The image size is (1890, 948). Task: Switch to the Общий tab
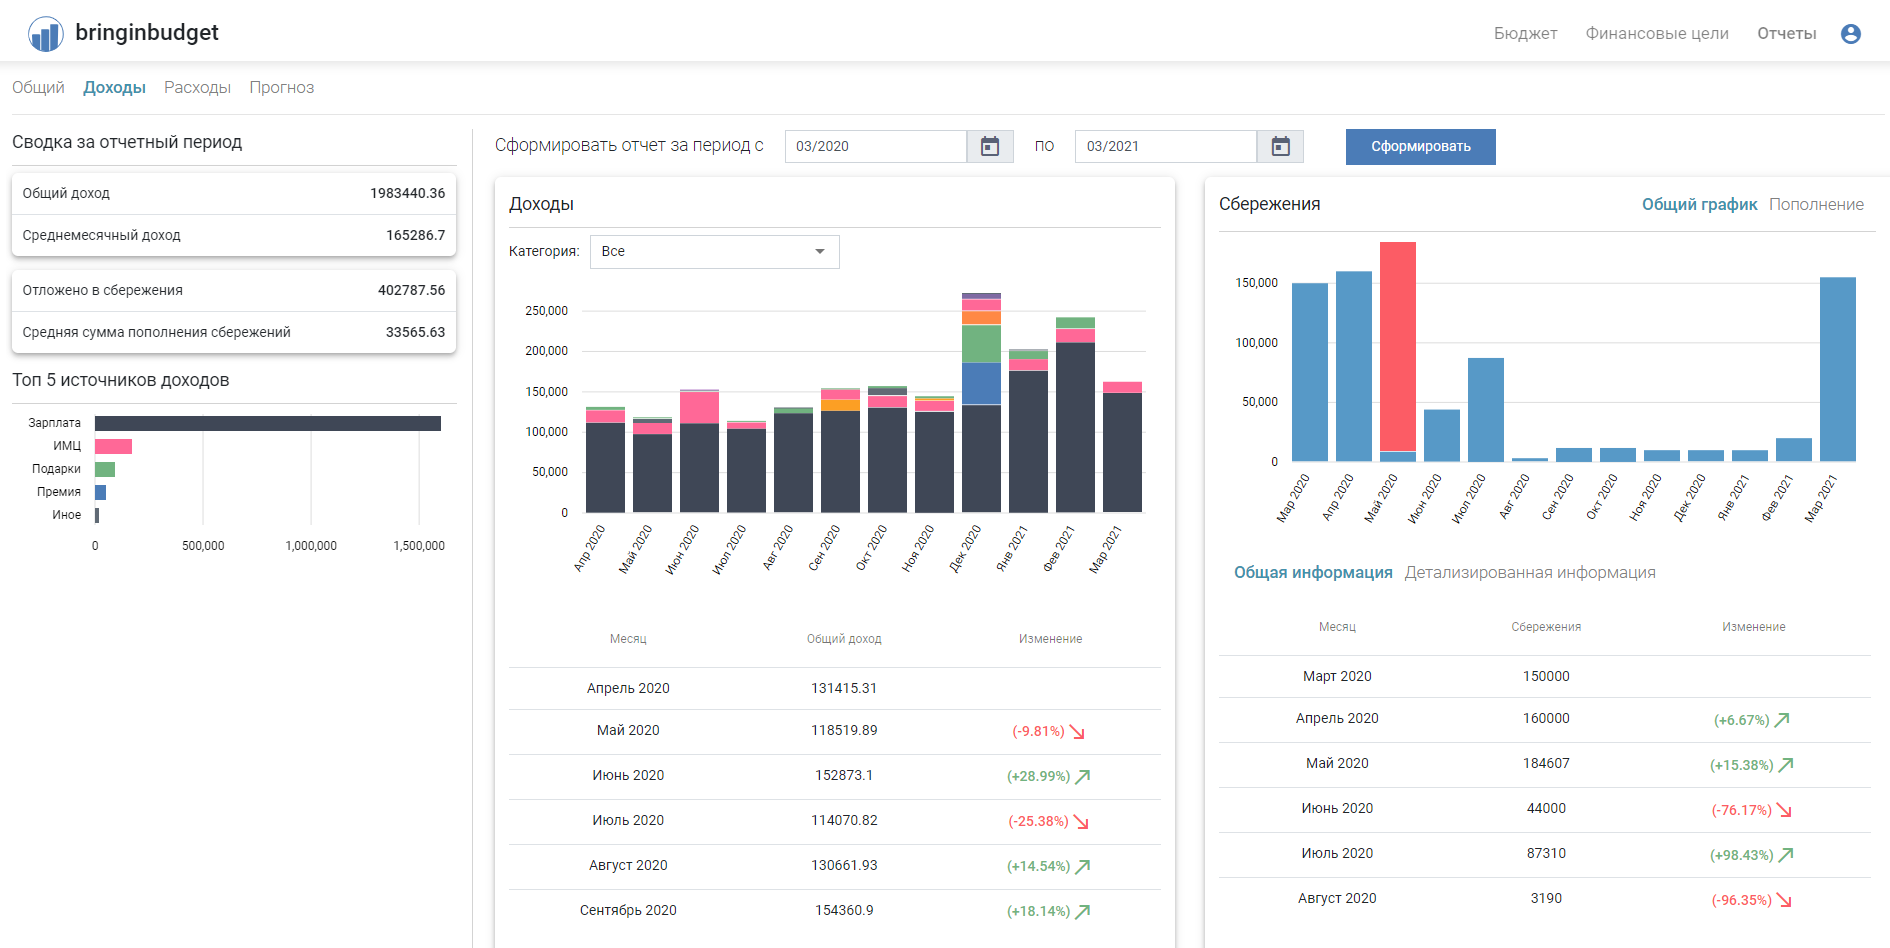[x=38, y=88]
